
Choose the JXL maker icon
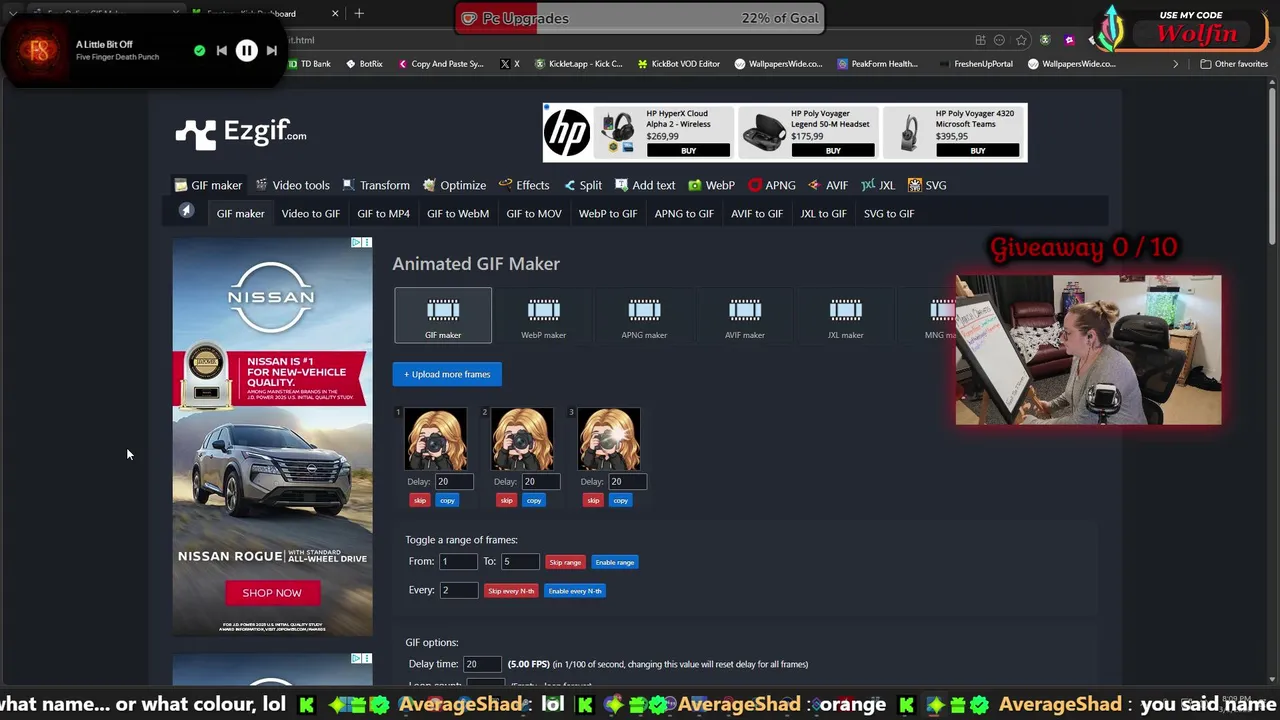845,316
